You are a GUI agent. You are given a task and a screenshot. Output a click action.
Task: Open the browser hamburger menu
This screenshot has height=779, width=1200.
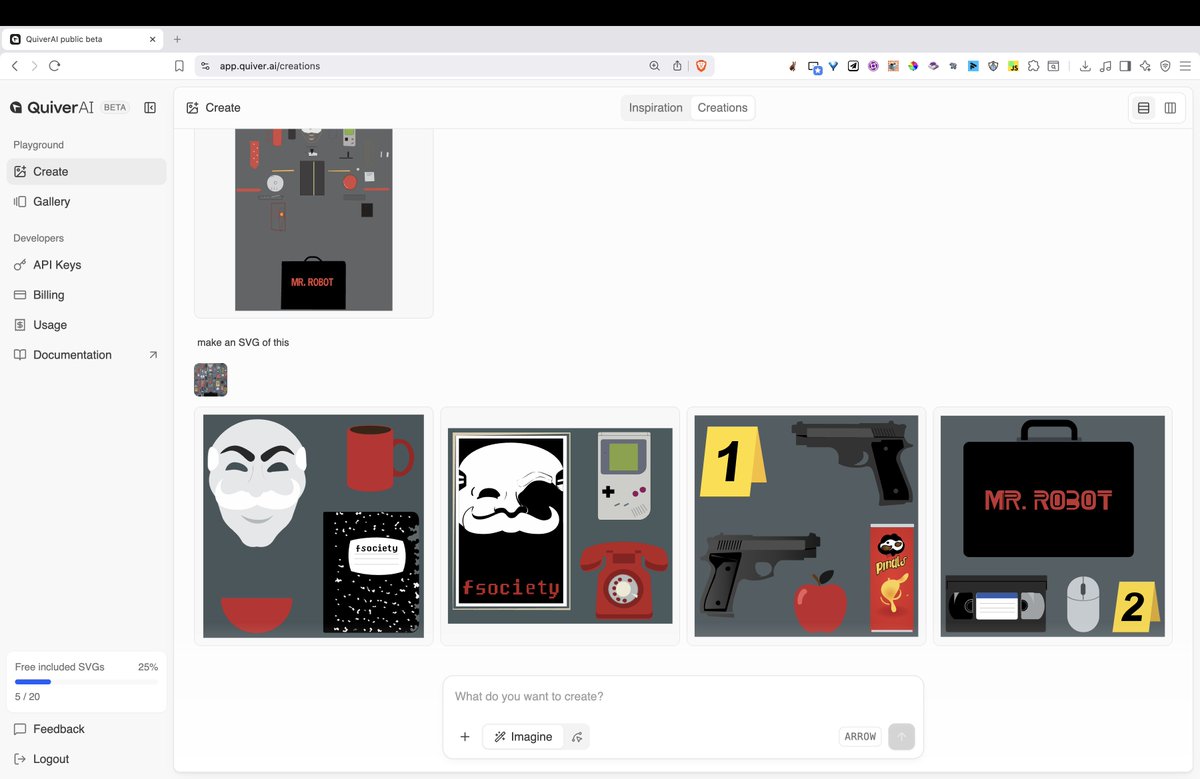coord(1185,66)
